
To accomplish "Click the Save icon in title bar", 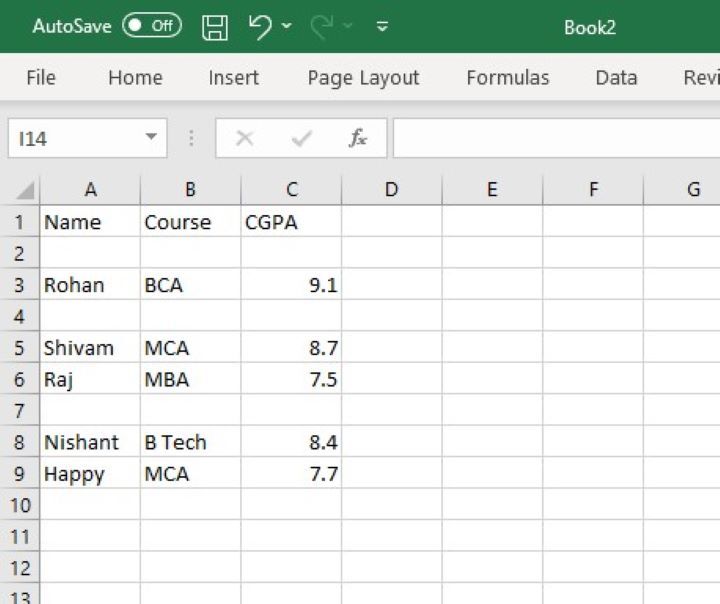I will (x=215, y=27).
